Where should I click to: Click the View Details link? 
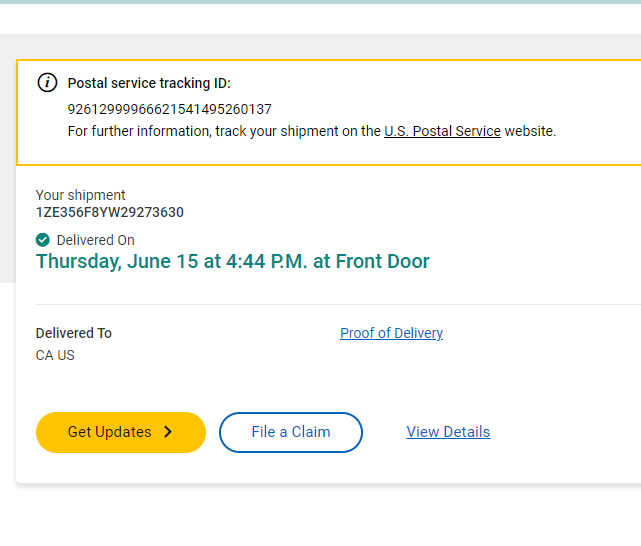[448, 432]
